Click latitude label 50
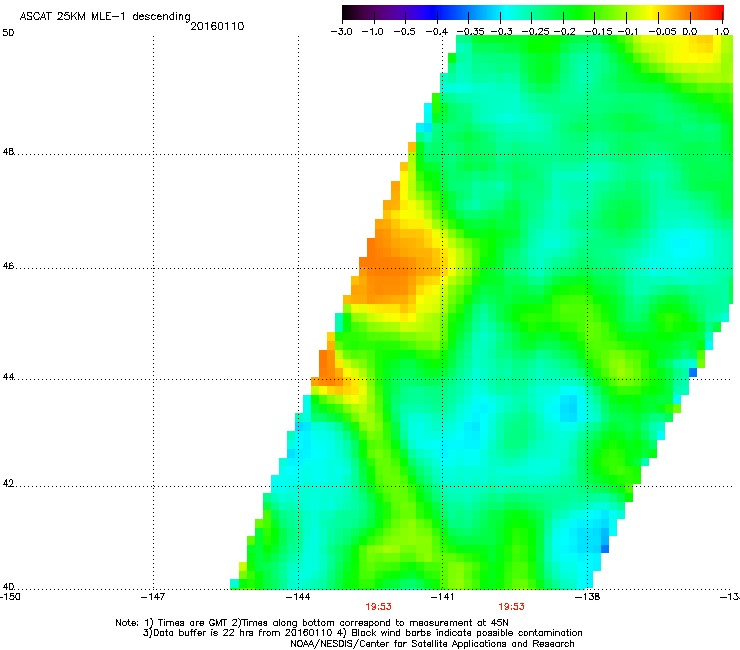This screenshot has width=740, height=650. pyautogui.click(x=8, y=33)
